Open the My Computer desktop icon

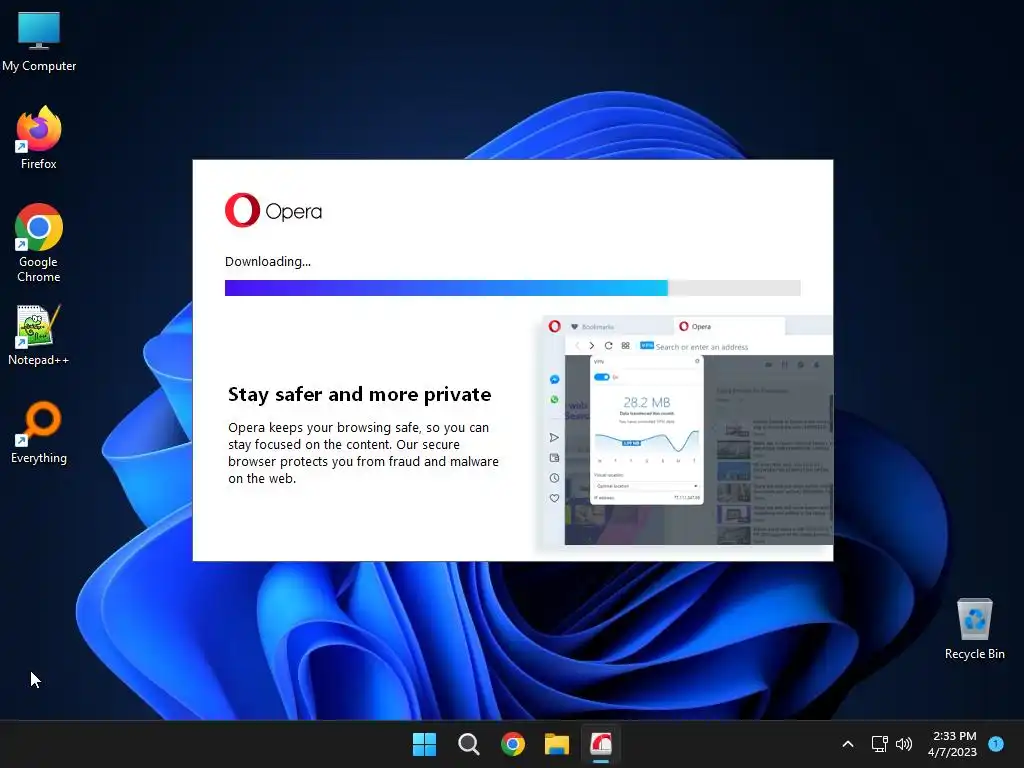tap(39, 42)
